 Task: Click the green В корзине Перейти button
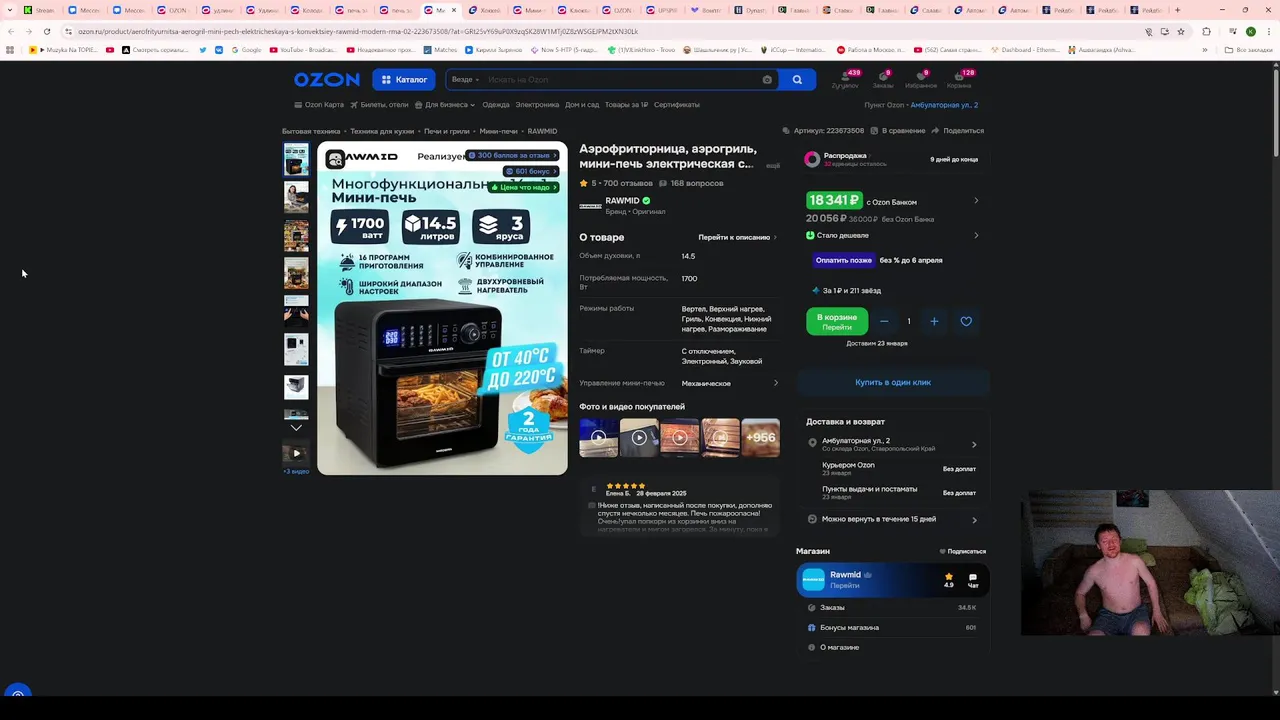837,322
